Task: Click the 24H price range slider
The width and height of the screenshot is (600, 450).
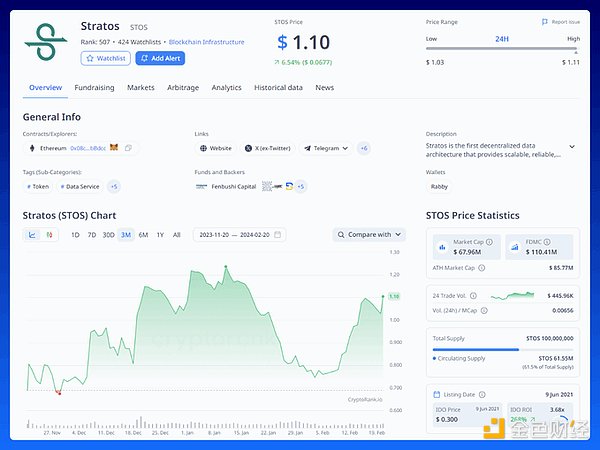Action: pyautogui.click(x=502, y=51)
